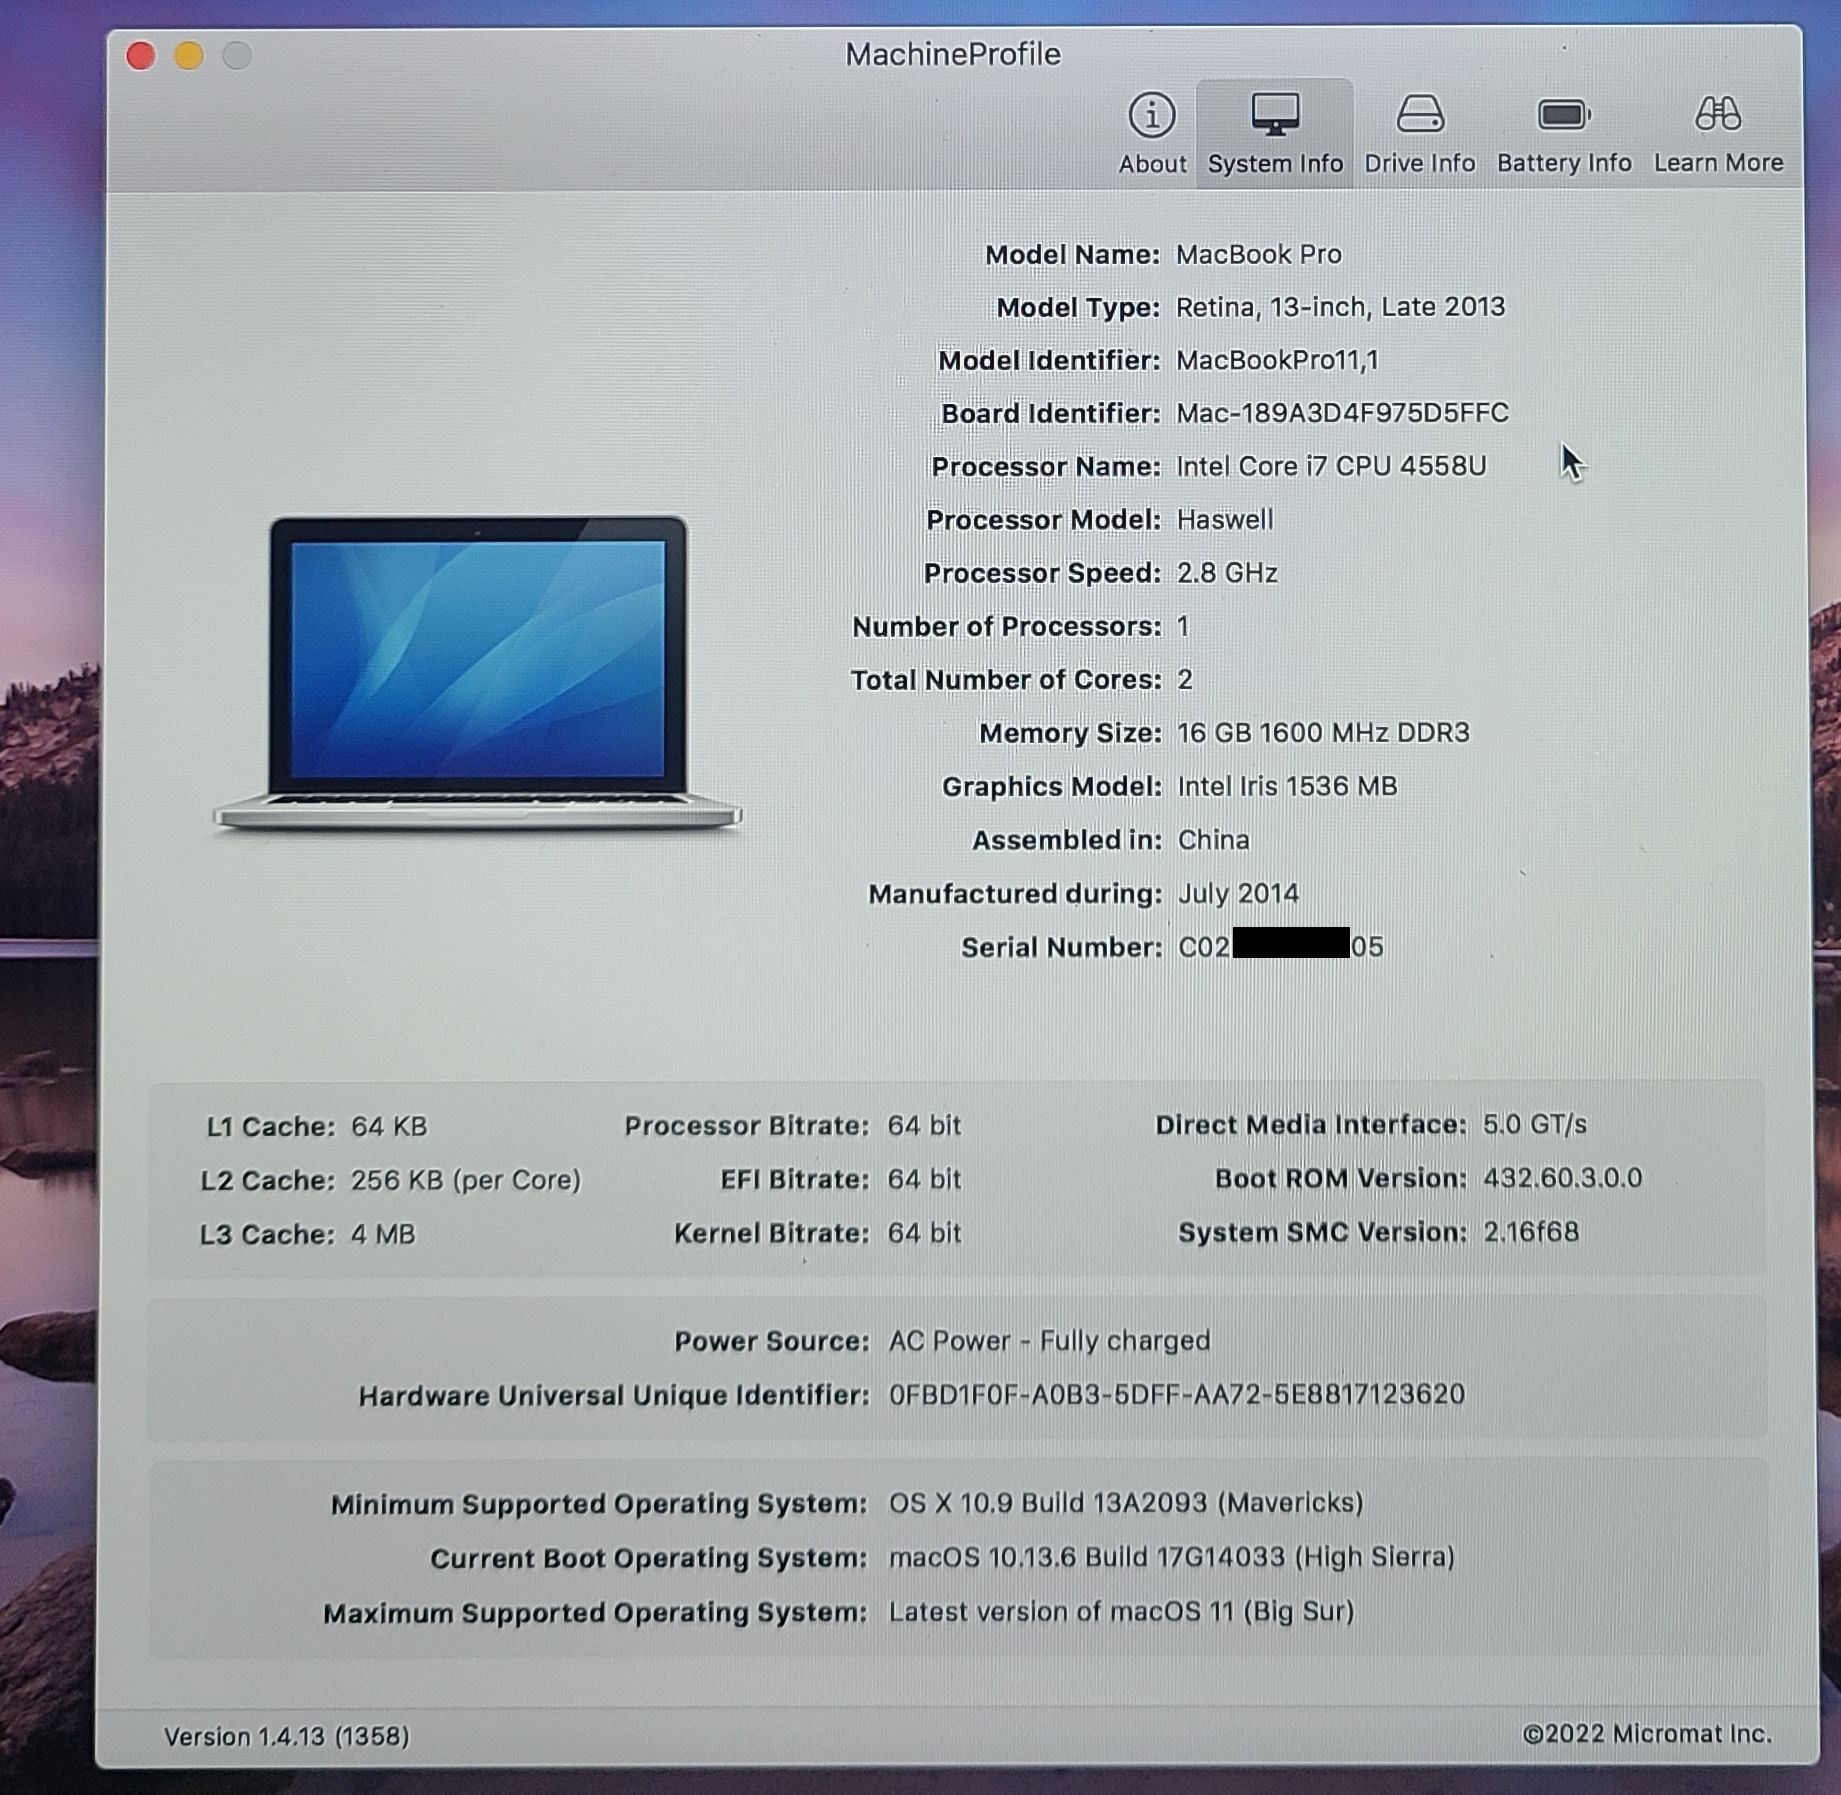Show Battery Info via battery icon
This screenshot has height=1795, width=1841.
(x=1563, y=116)
